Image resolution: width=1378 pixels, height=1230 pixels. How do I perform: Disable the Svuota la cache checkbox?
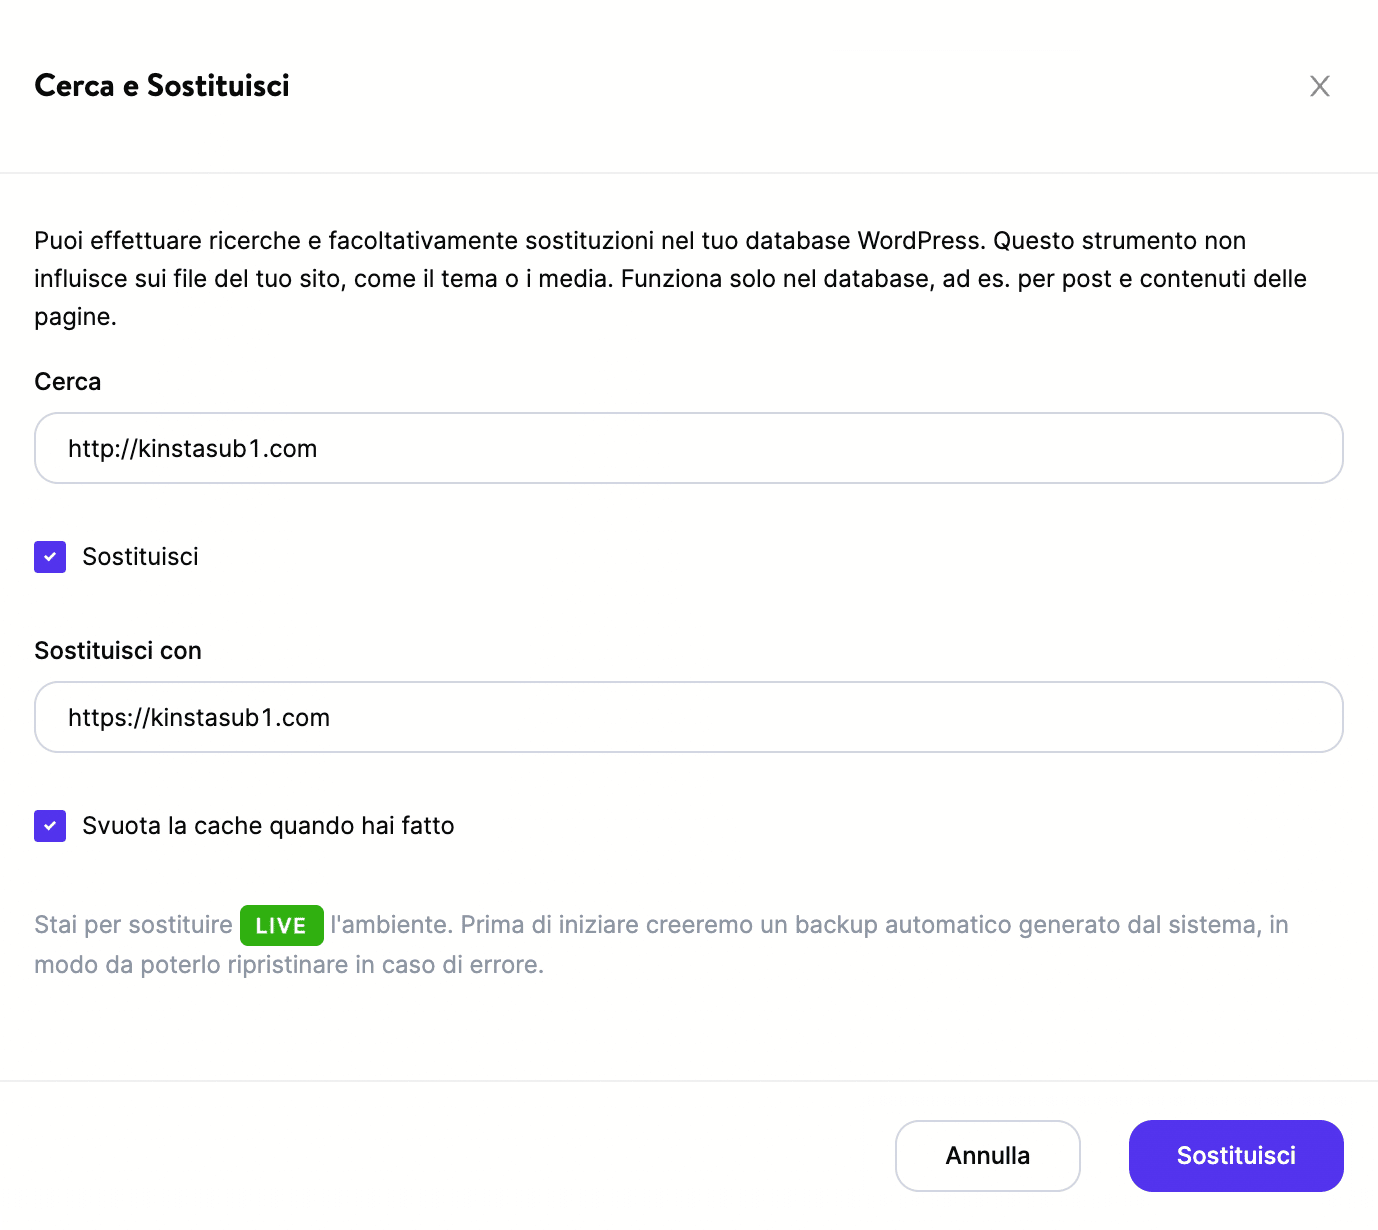(50, 826)
